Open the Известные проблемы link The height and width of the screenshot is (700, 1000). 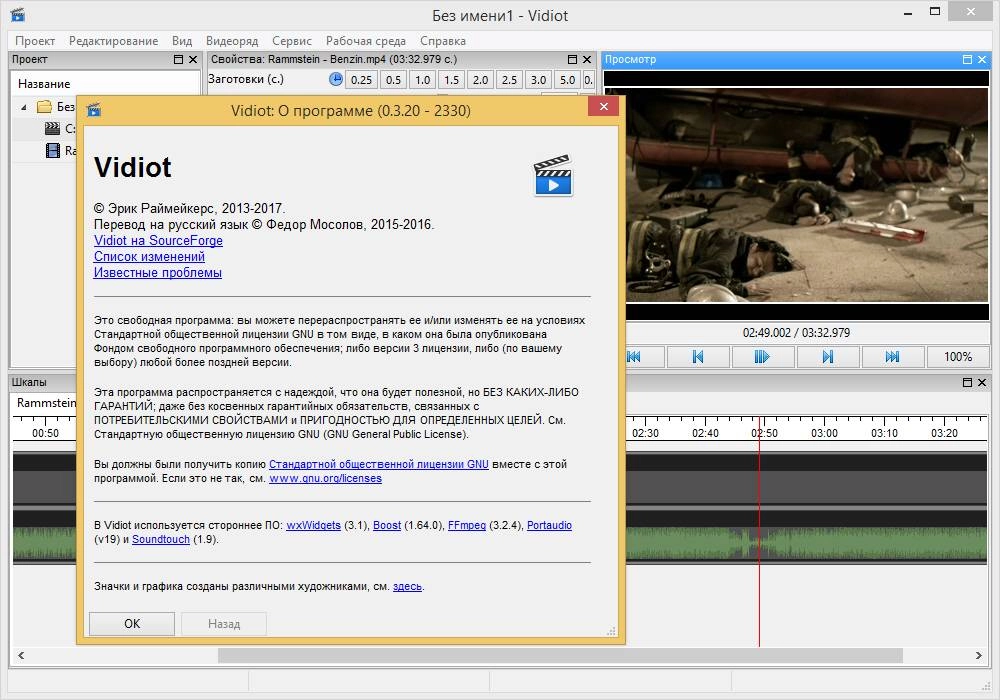point(158,272)
